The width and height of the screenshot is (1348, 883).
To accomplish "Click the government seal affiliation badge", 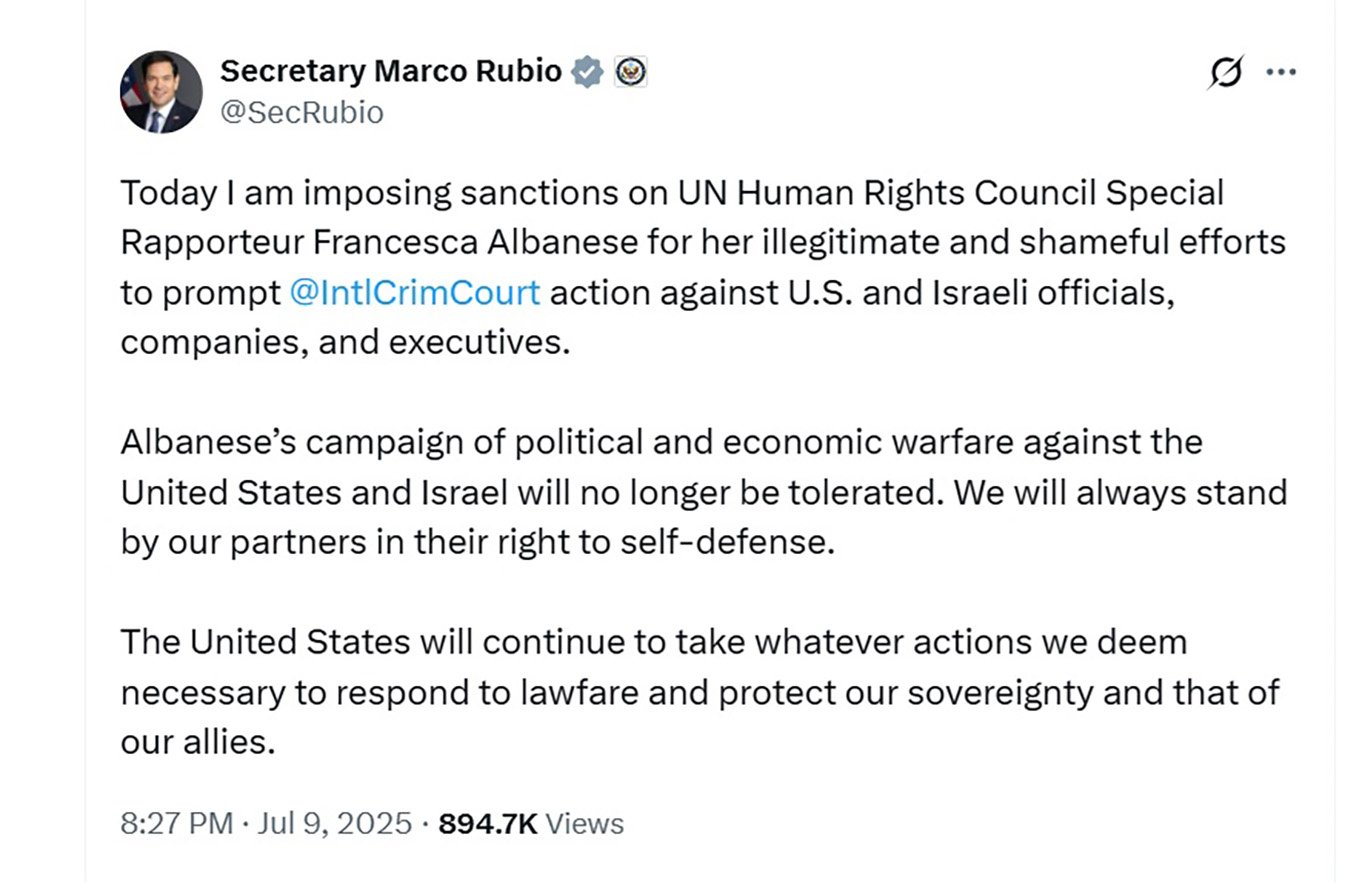I will [631, 71].
